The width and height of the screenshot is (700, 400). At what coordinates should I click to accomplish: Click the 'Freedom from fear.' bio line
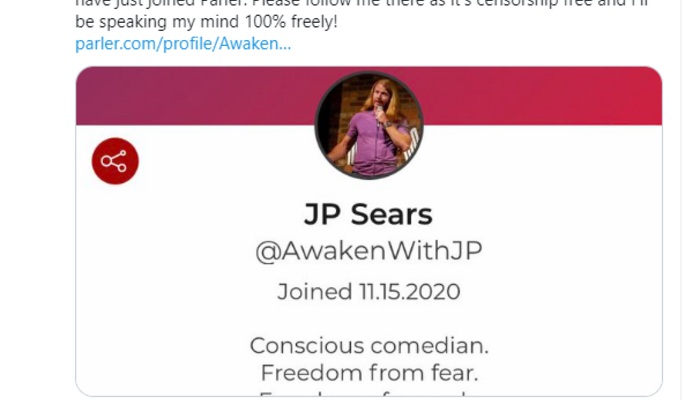(x=369, y=373)
